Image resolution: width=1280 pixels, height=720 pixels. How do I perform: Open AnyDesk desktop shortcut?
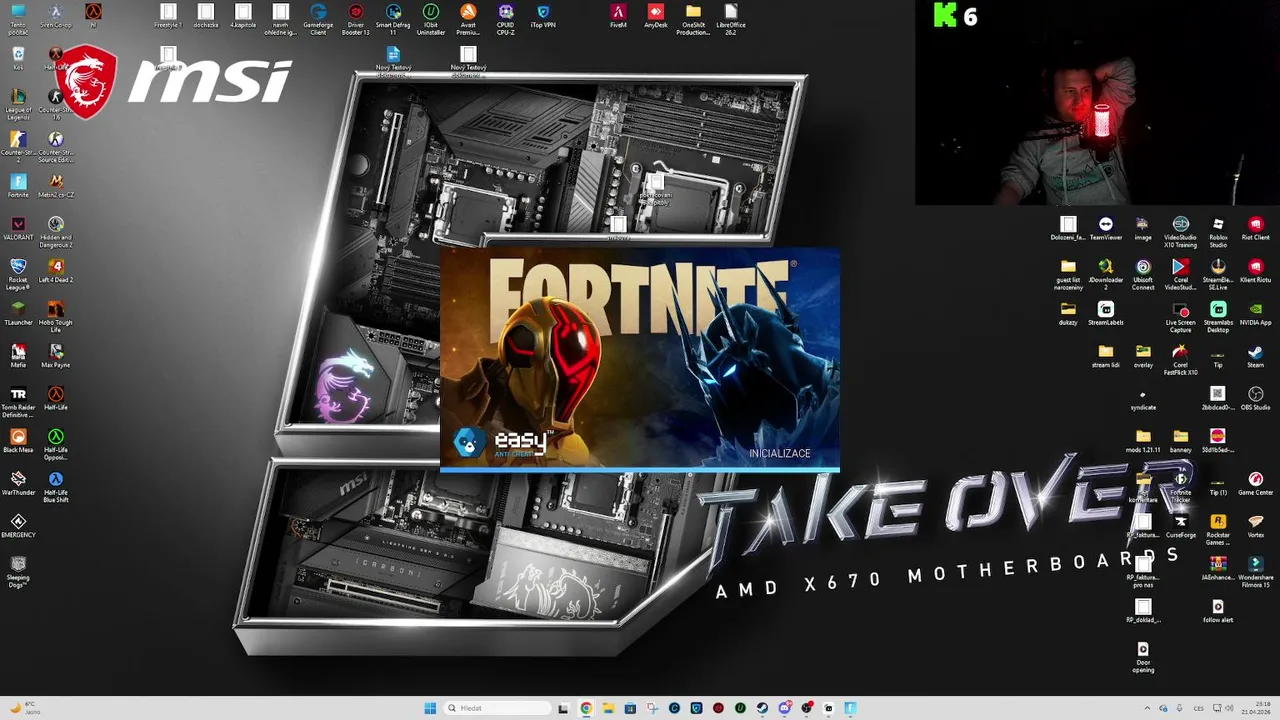tap(656, 16)
